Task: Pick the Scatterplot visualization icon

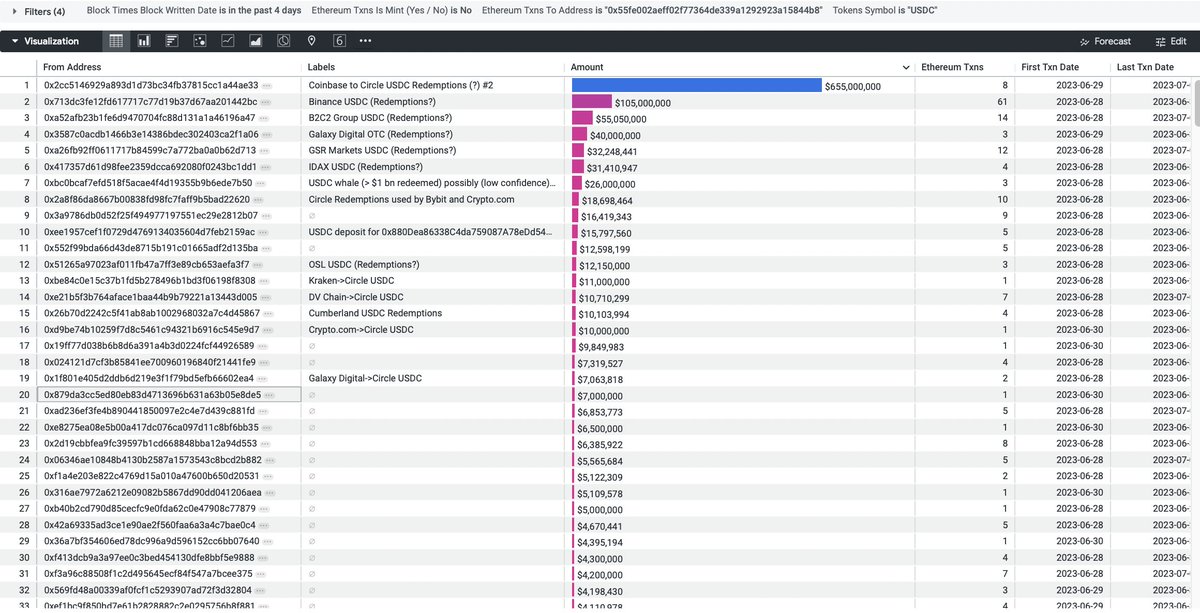Action: pyautogui.click(x=200, y=41)
